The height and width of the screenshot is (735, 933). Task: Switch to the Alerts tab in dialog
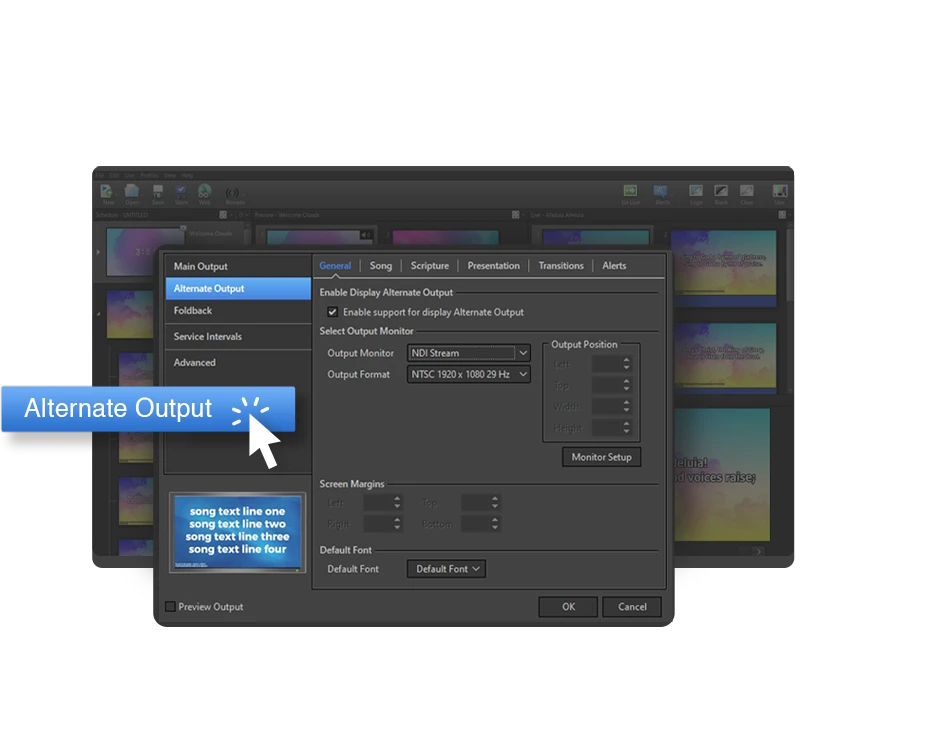tap(614, 265)
